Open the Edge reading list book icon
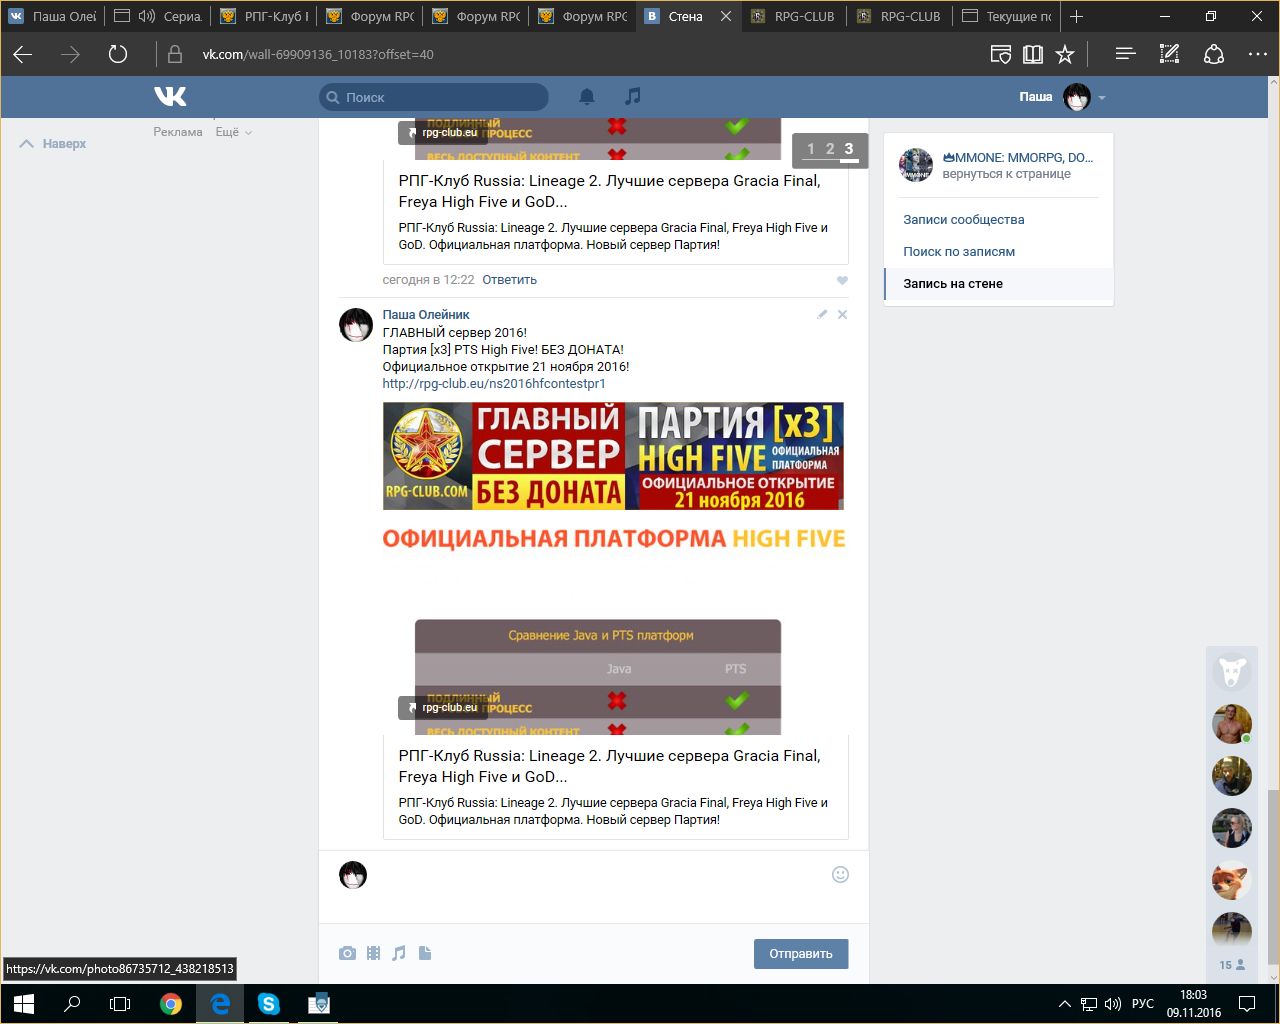 [x=1033, y=54]
